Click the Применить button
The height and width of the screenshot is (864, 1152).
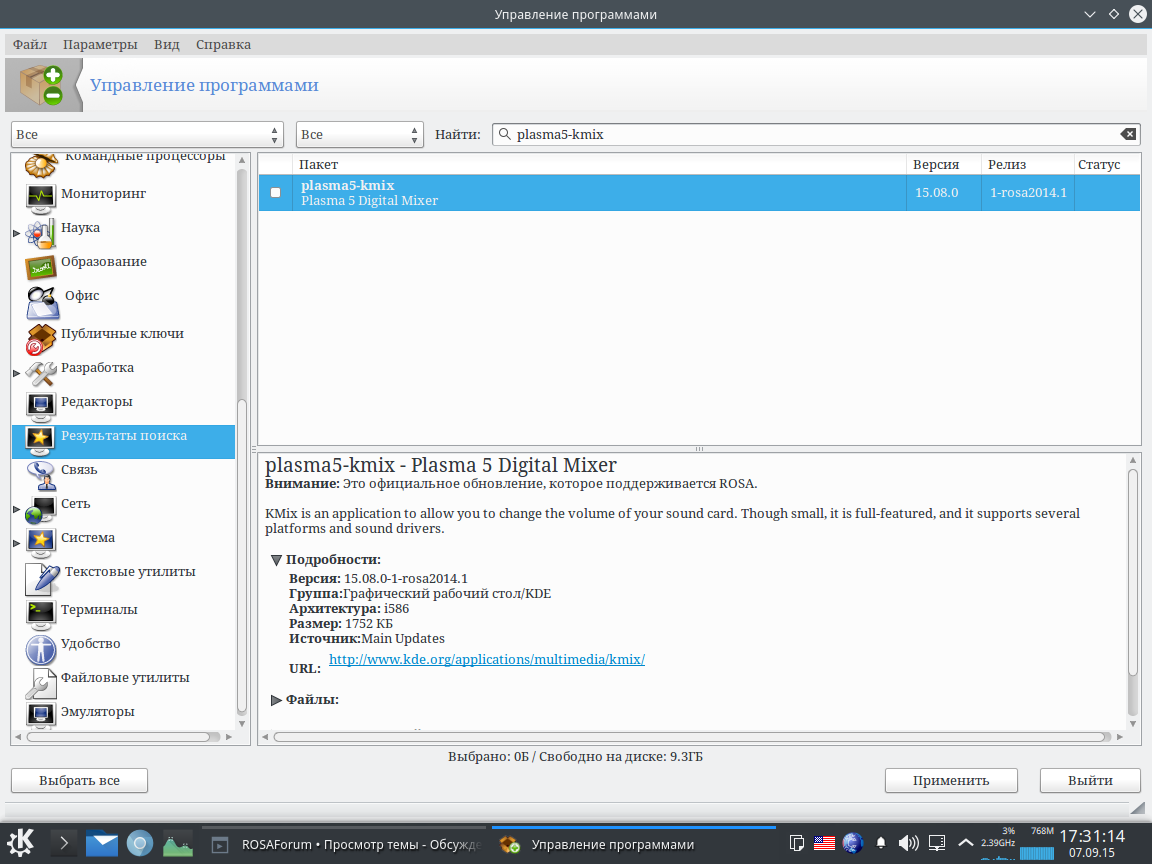click(951, 780)
